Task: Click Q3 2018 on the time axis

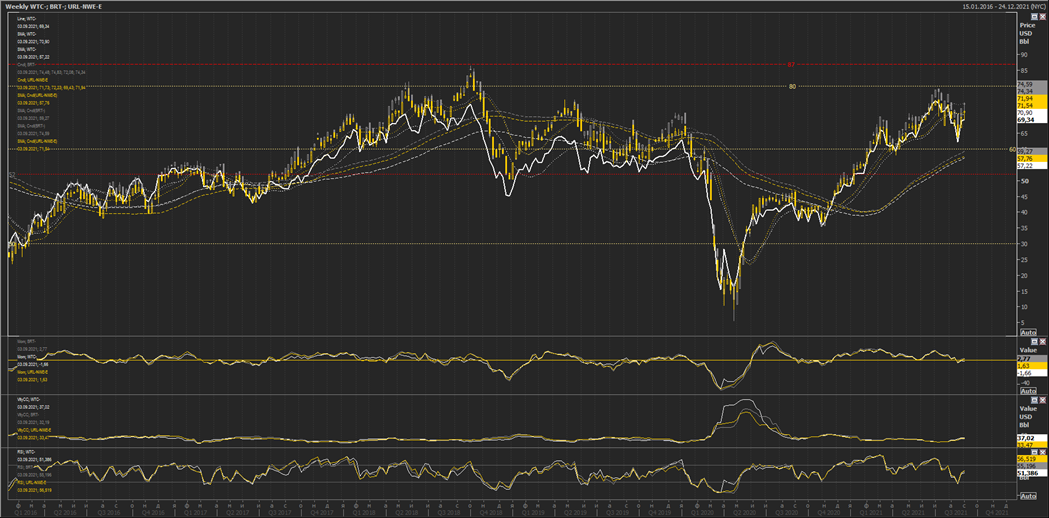Action: pyautogui.click(x=450, y=512)
